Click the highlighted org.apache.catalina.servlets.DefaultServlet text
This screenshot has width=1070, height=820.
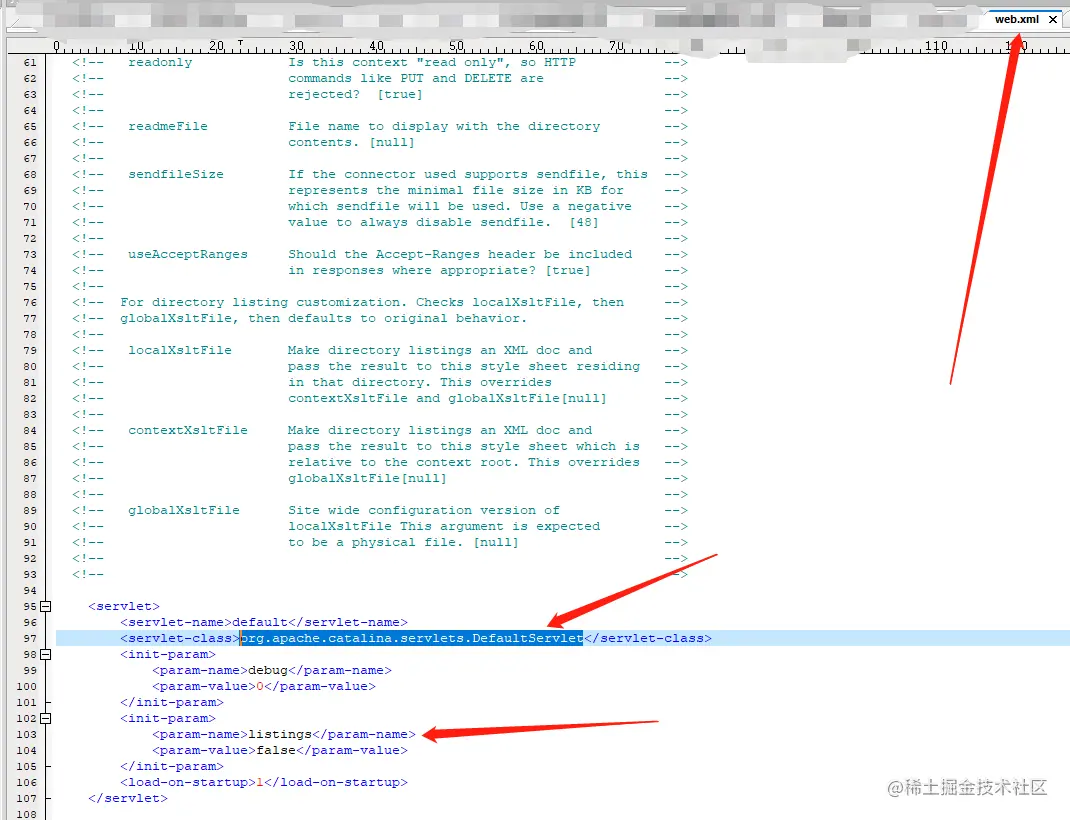[x=411, y=638]
